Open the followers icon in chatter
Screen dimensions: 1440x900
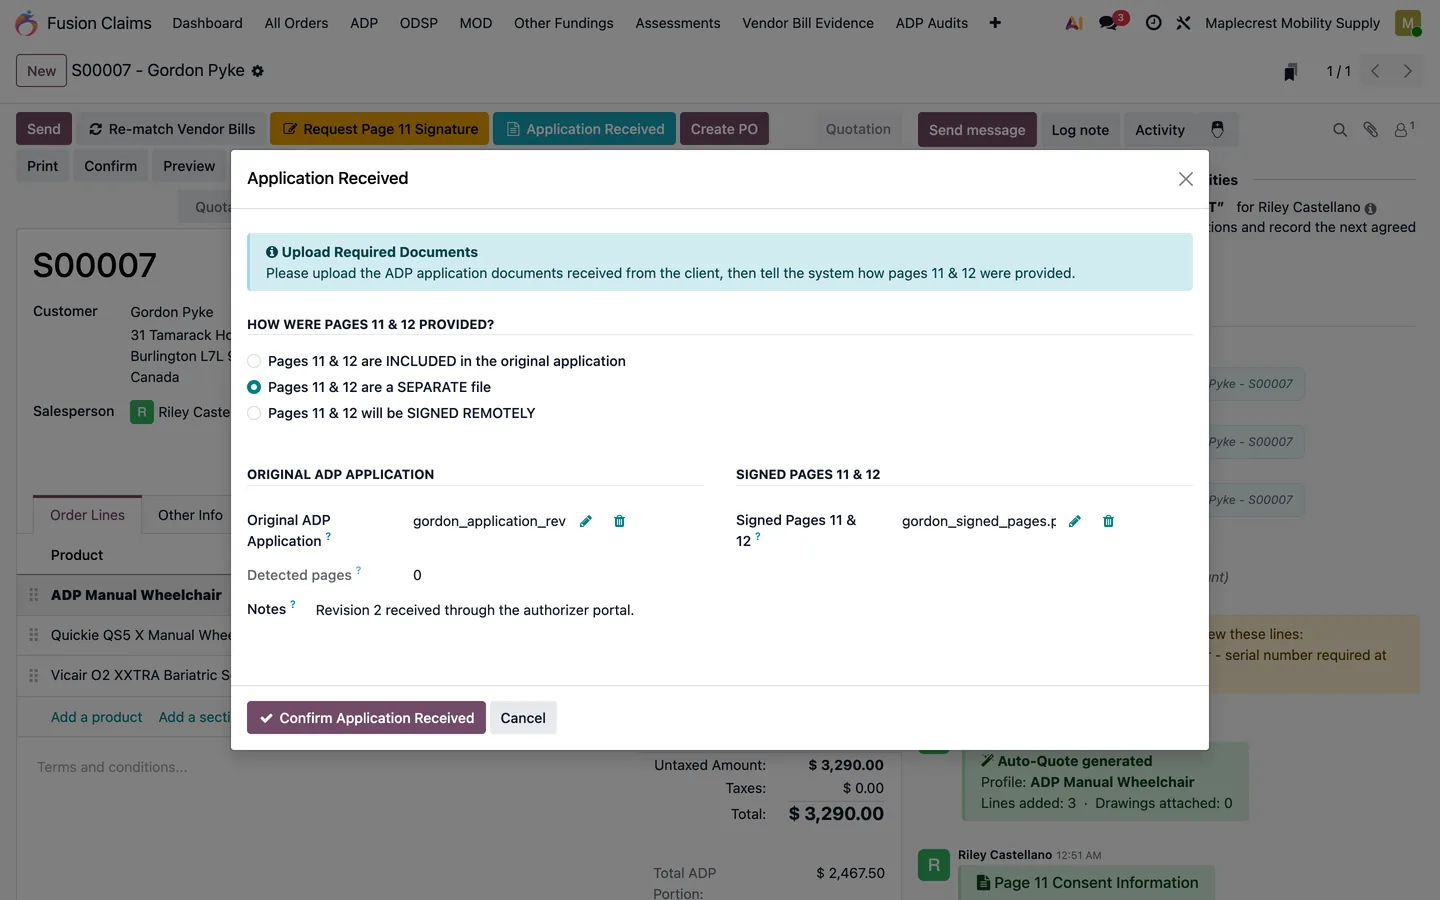pyautogui.click(x=1404, y=129)
